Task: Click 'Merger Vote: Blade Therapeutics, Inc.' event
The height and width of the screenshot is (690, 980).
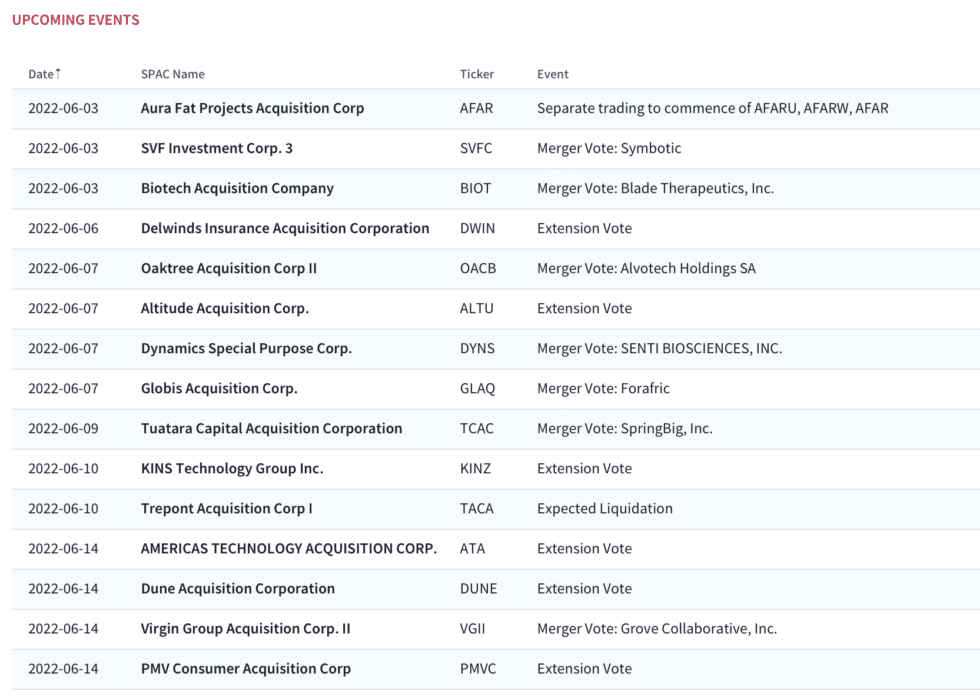Action: click(656, 188)
